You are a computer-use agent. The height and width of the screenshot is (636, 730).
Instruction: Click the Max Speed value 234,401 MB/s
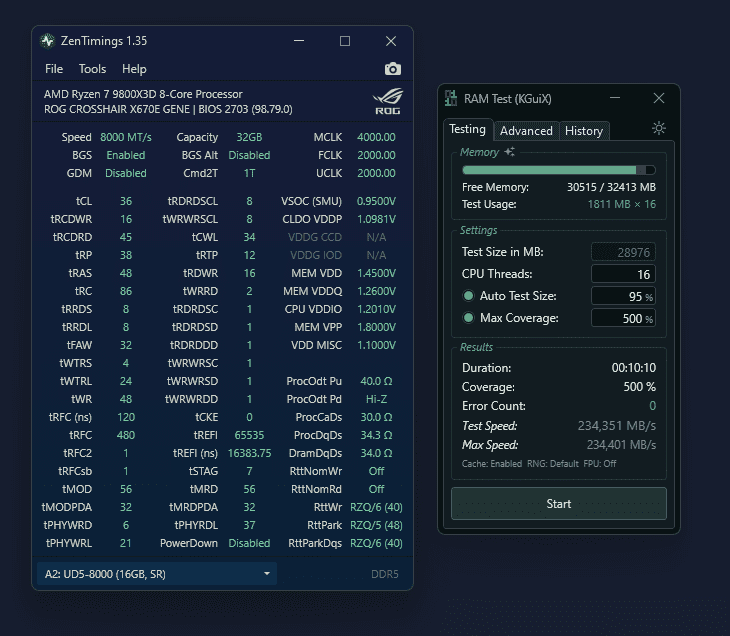[621, 445]
